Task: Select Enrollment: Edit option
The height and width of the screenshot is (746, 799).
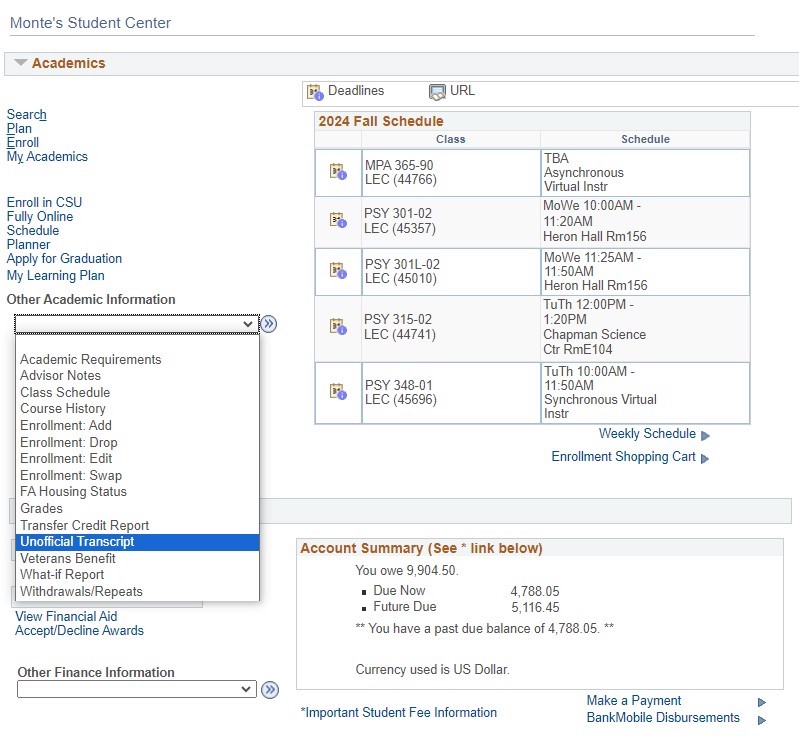Action: point(137,459)
